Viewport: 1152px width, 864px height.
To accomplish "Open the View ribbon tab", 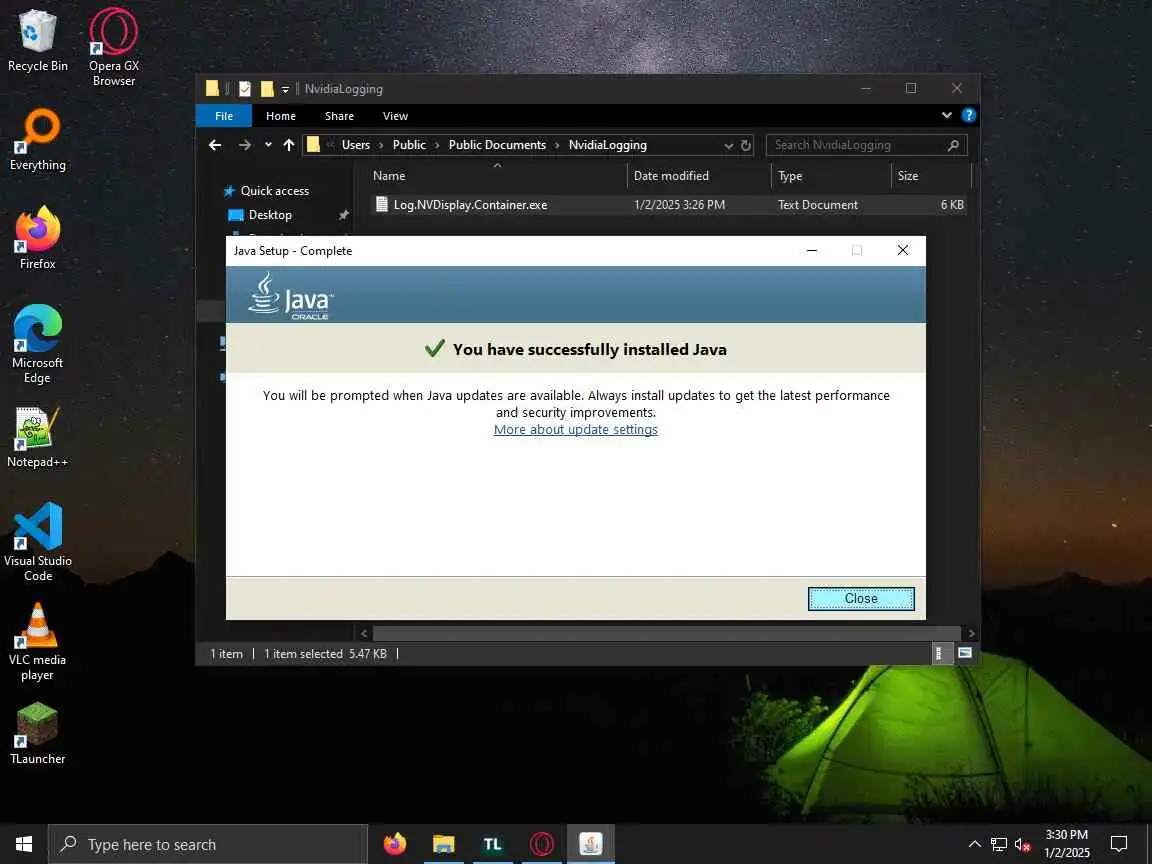I will [x=395, y=116].
